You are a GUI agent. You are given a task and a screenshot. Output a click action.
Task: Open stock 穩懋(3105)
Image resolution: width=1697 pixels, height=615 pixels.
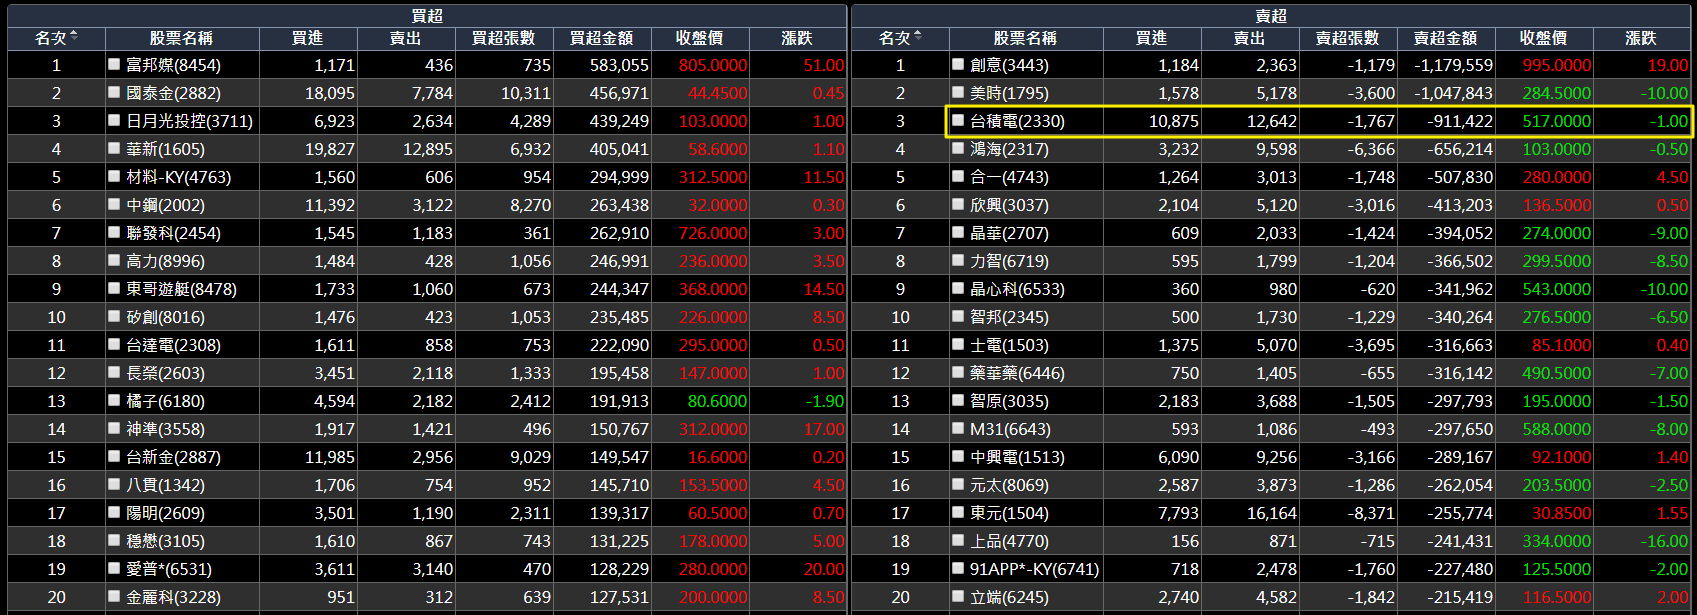point(166,541)
